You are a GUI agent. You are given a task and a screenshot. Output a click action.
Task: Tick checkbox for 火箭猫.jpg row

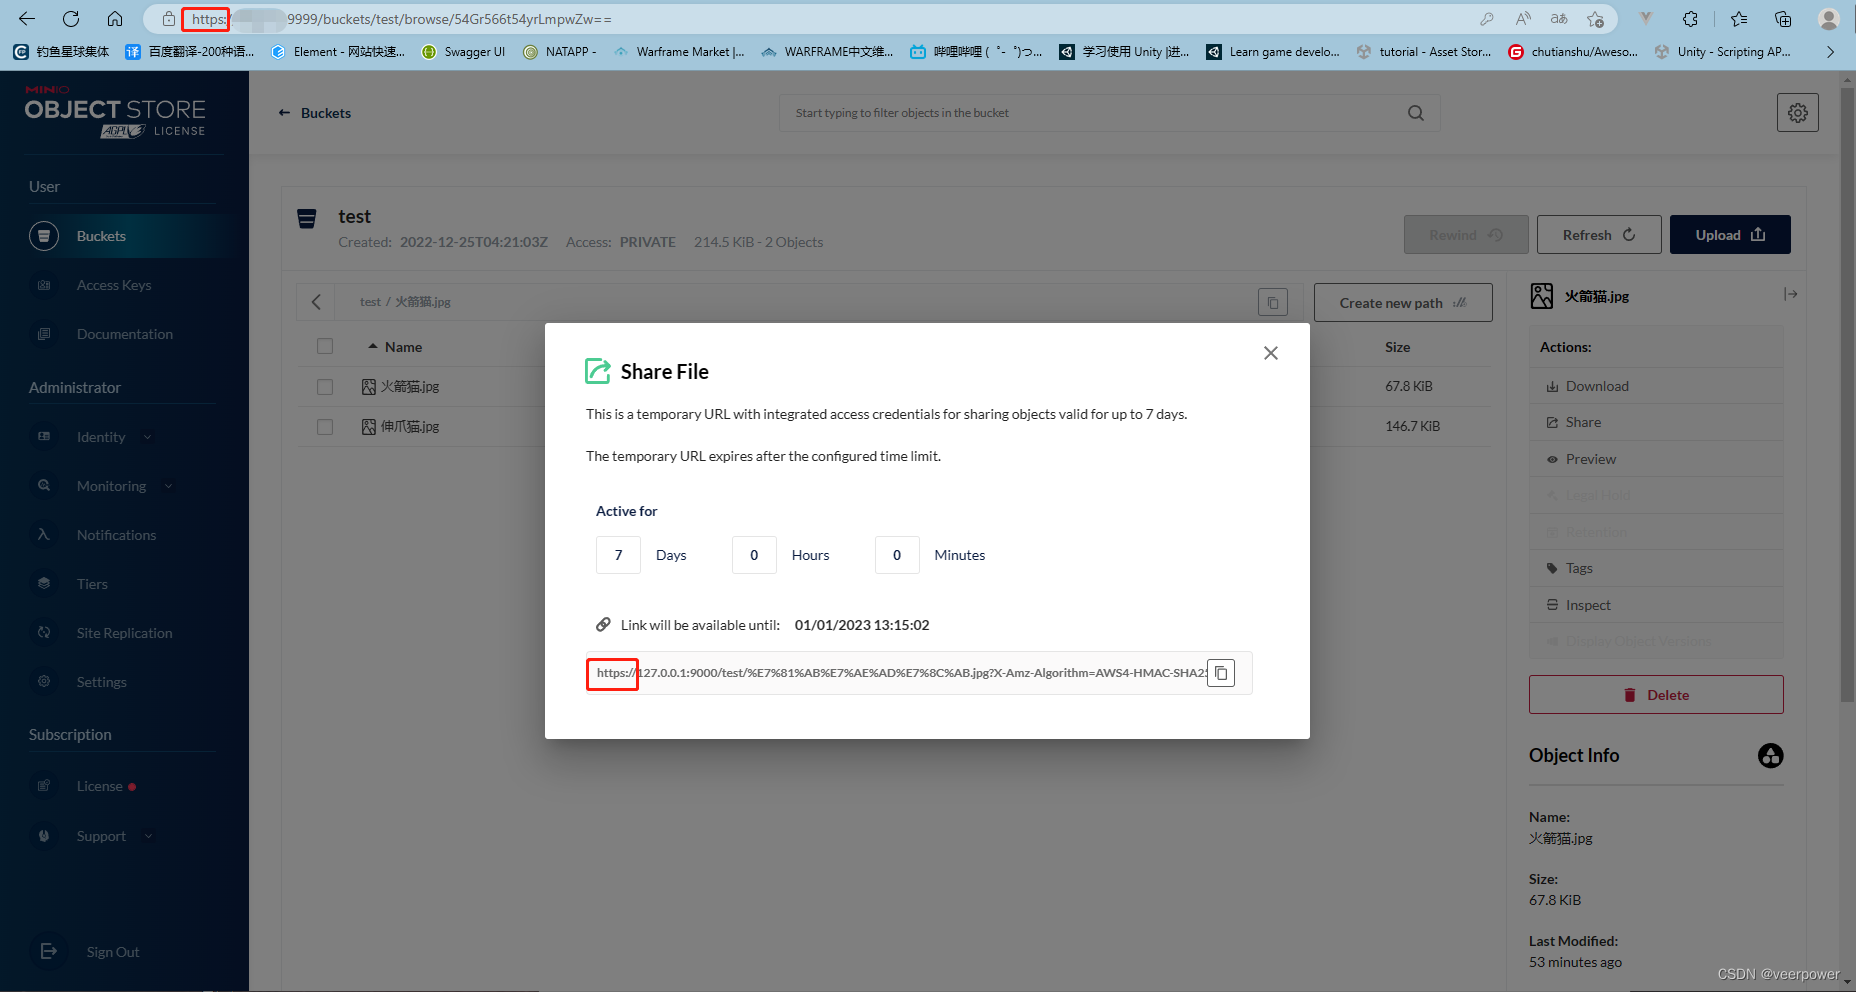tap(325, 386)
